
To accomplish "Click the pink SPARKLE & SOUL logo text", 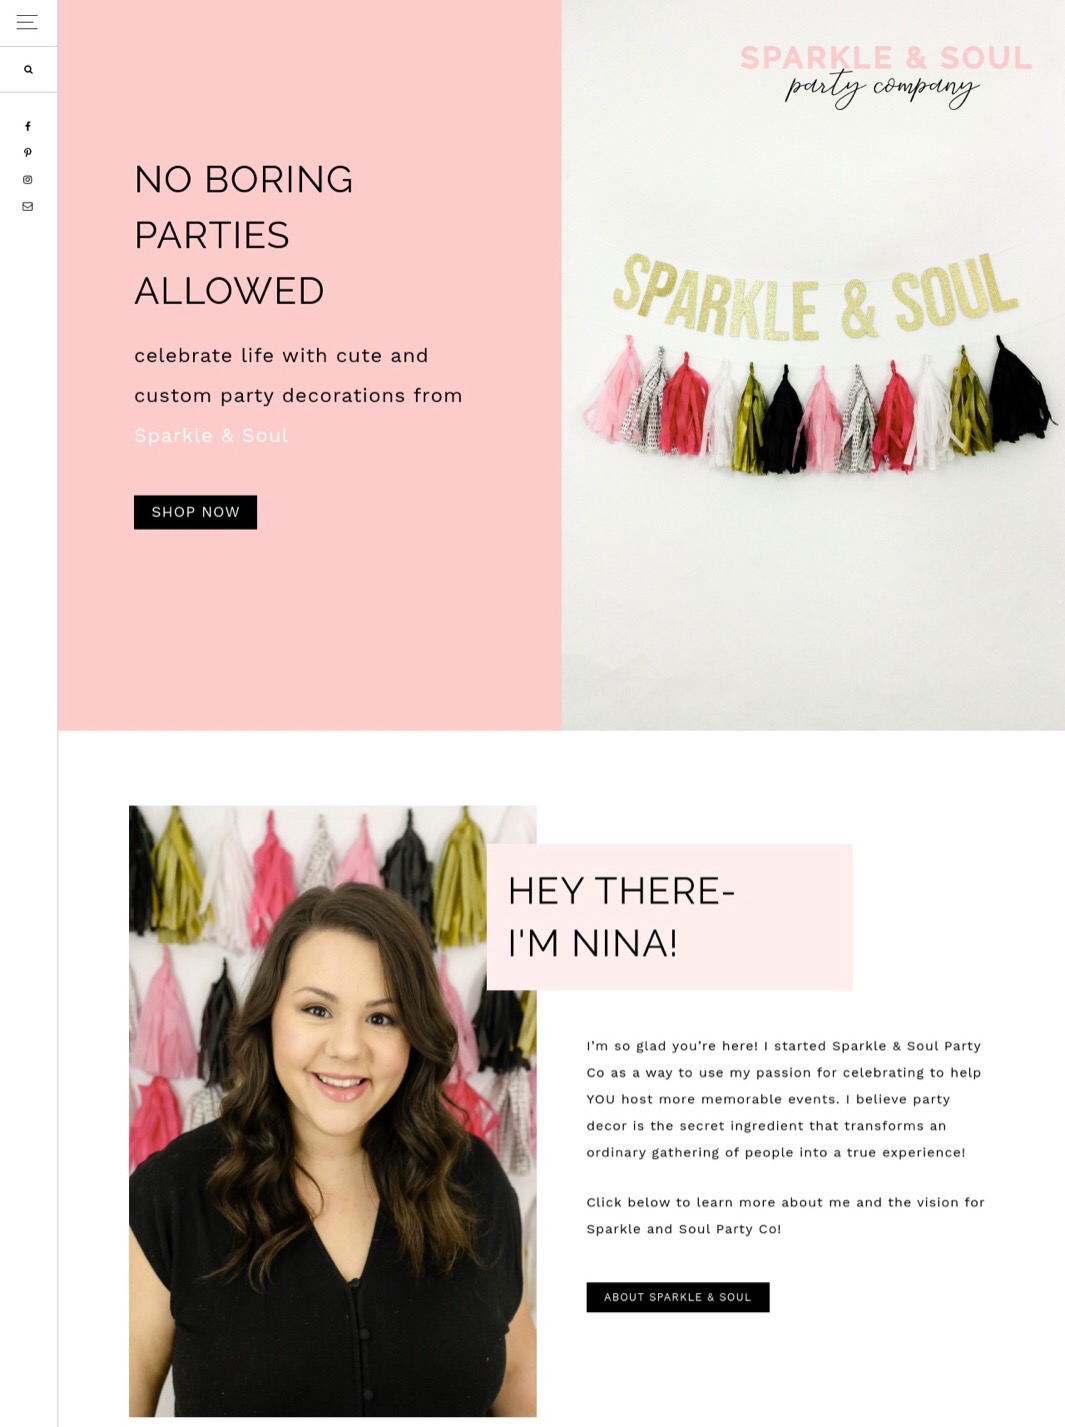I will pos(886,58).
